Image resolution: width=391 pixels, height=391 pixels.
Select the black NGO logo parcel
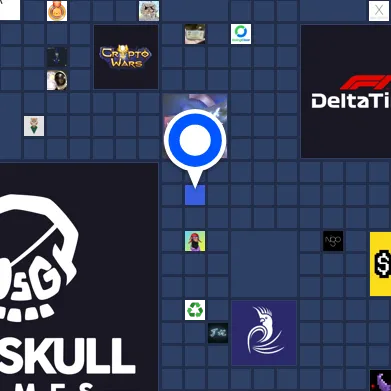pos(333,241)
